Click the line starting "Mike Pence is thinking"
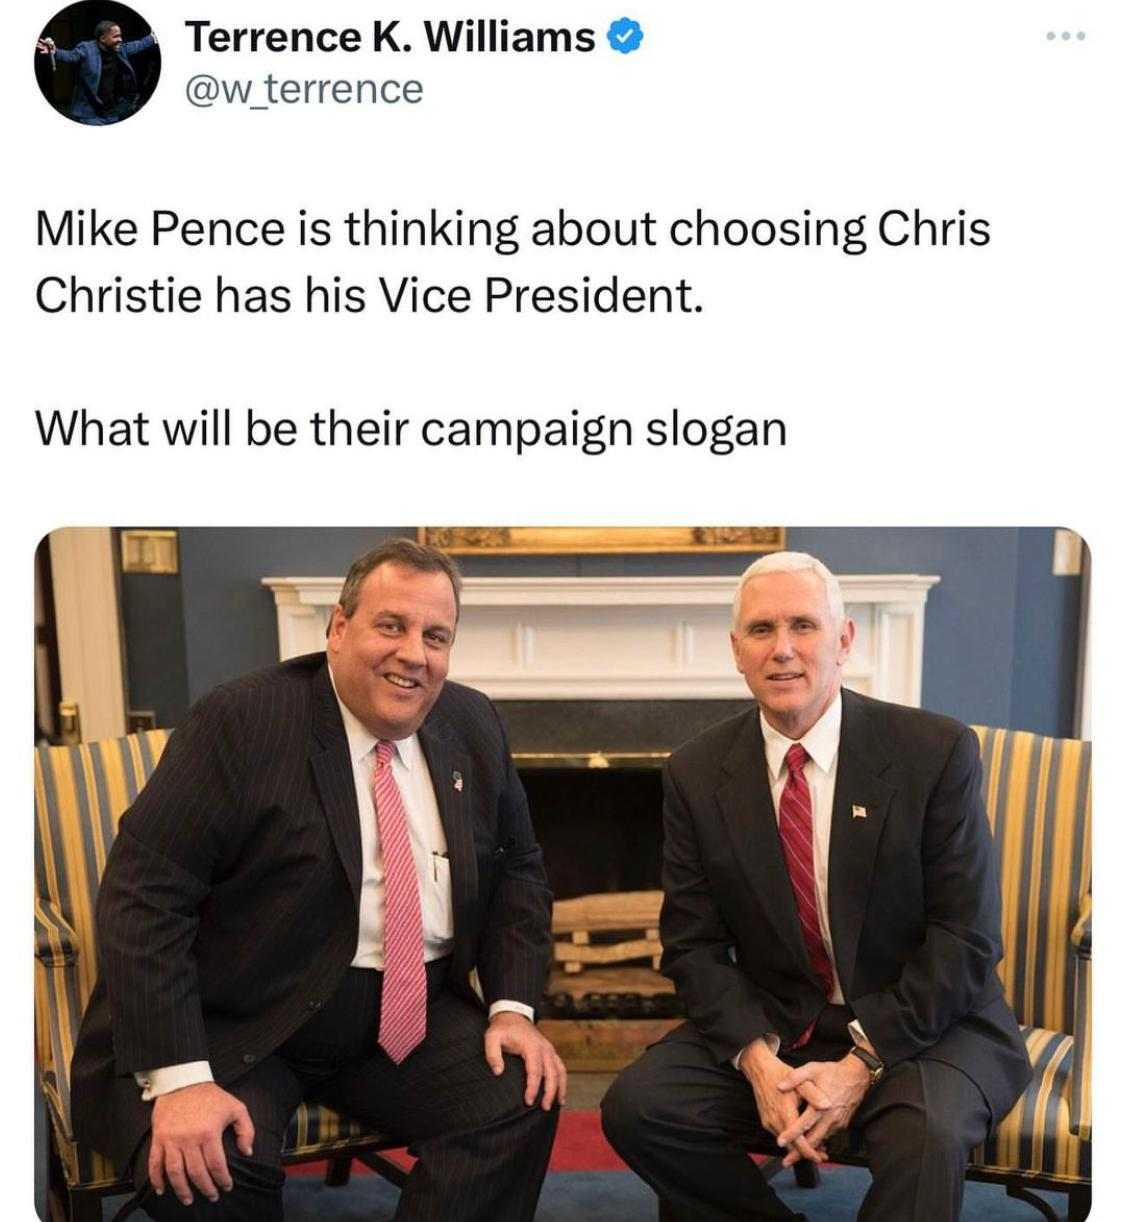 point(512,229)
